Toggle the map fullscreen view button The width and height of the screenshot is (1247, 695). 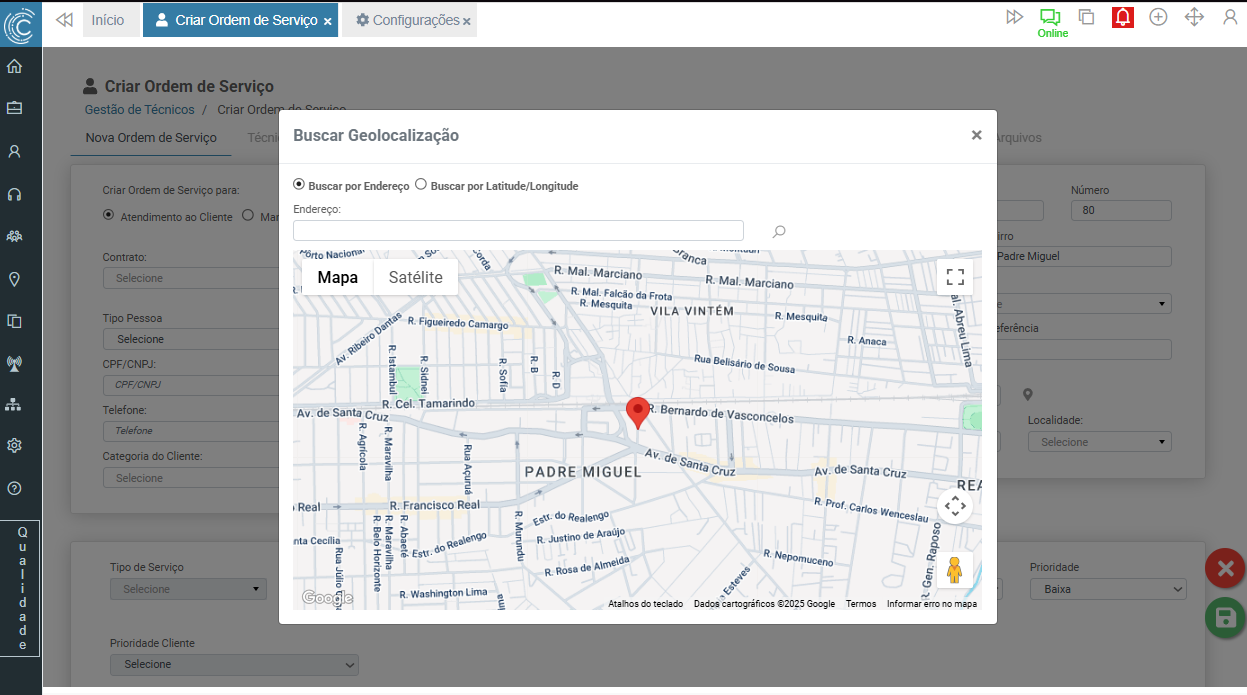tap(955, 277)
